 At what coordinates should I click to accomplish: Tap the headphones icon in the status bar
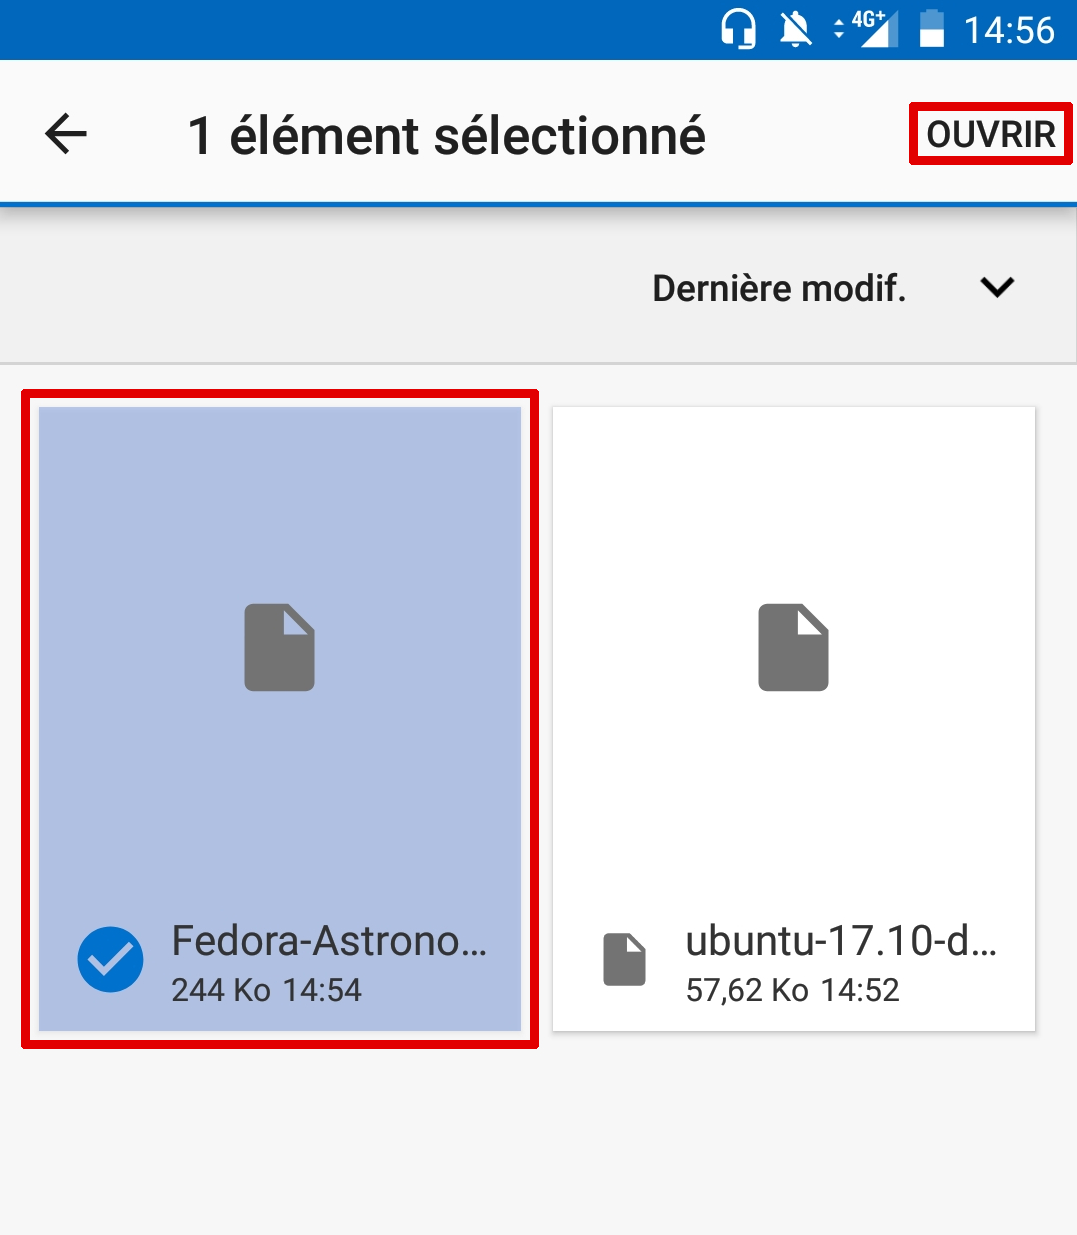[x=739, y=29]
